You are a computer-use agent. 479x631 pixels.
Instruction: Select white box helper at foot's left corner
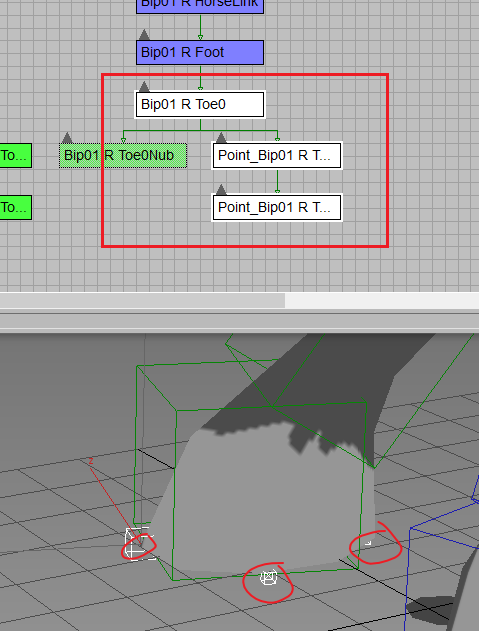click(138, 543)
